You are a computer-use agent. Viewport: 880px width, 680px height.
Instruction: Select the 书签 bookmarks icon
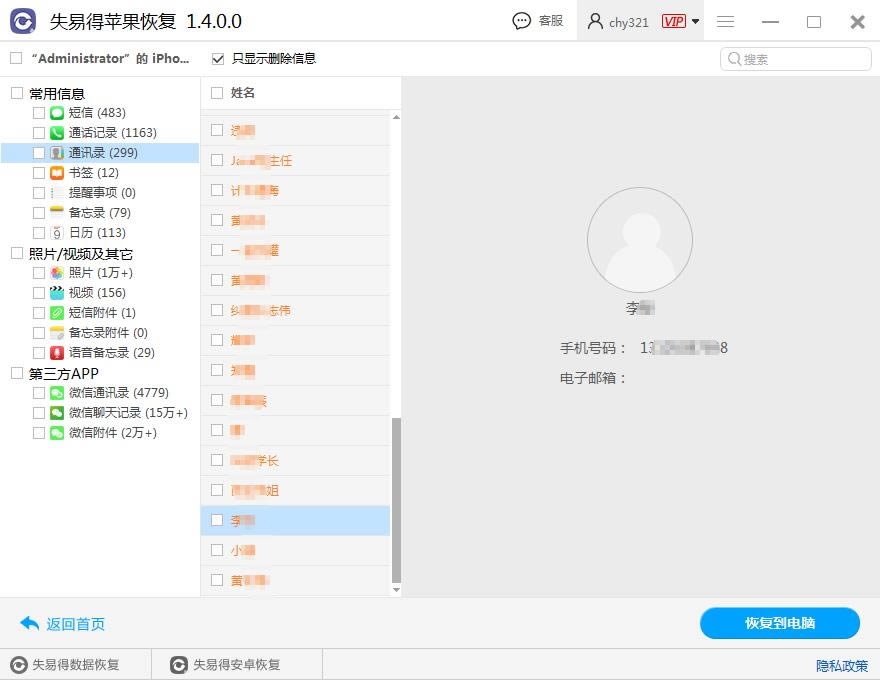click(57, 173)
